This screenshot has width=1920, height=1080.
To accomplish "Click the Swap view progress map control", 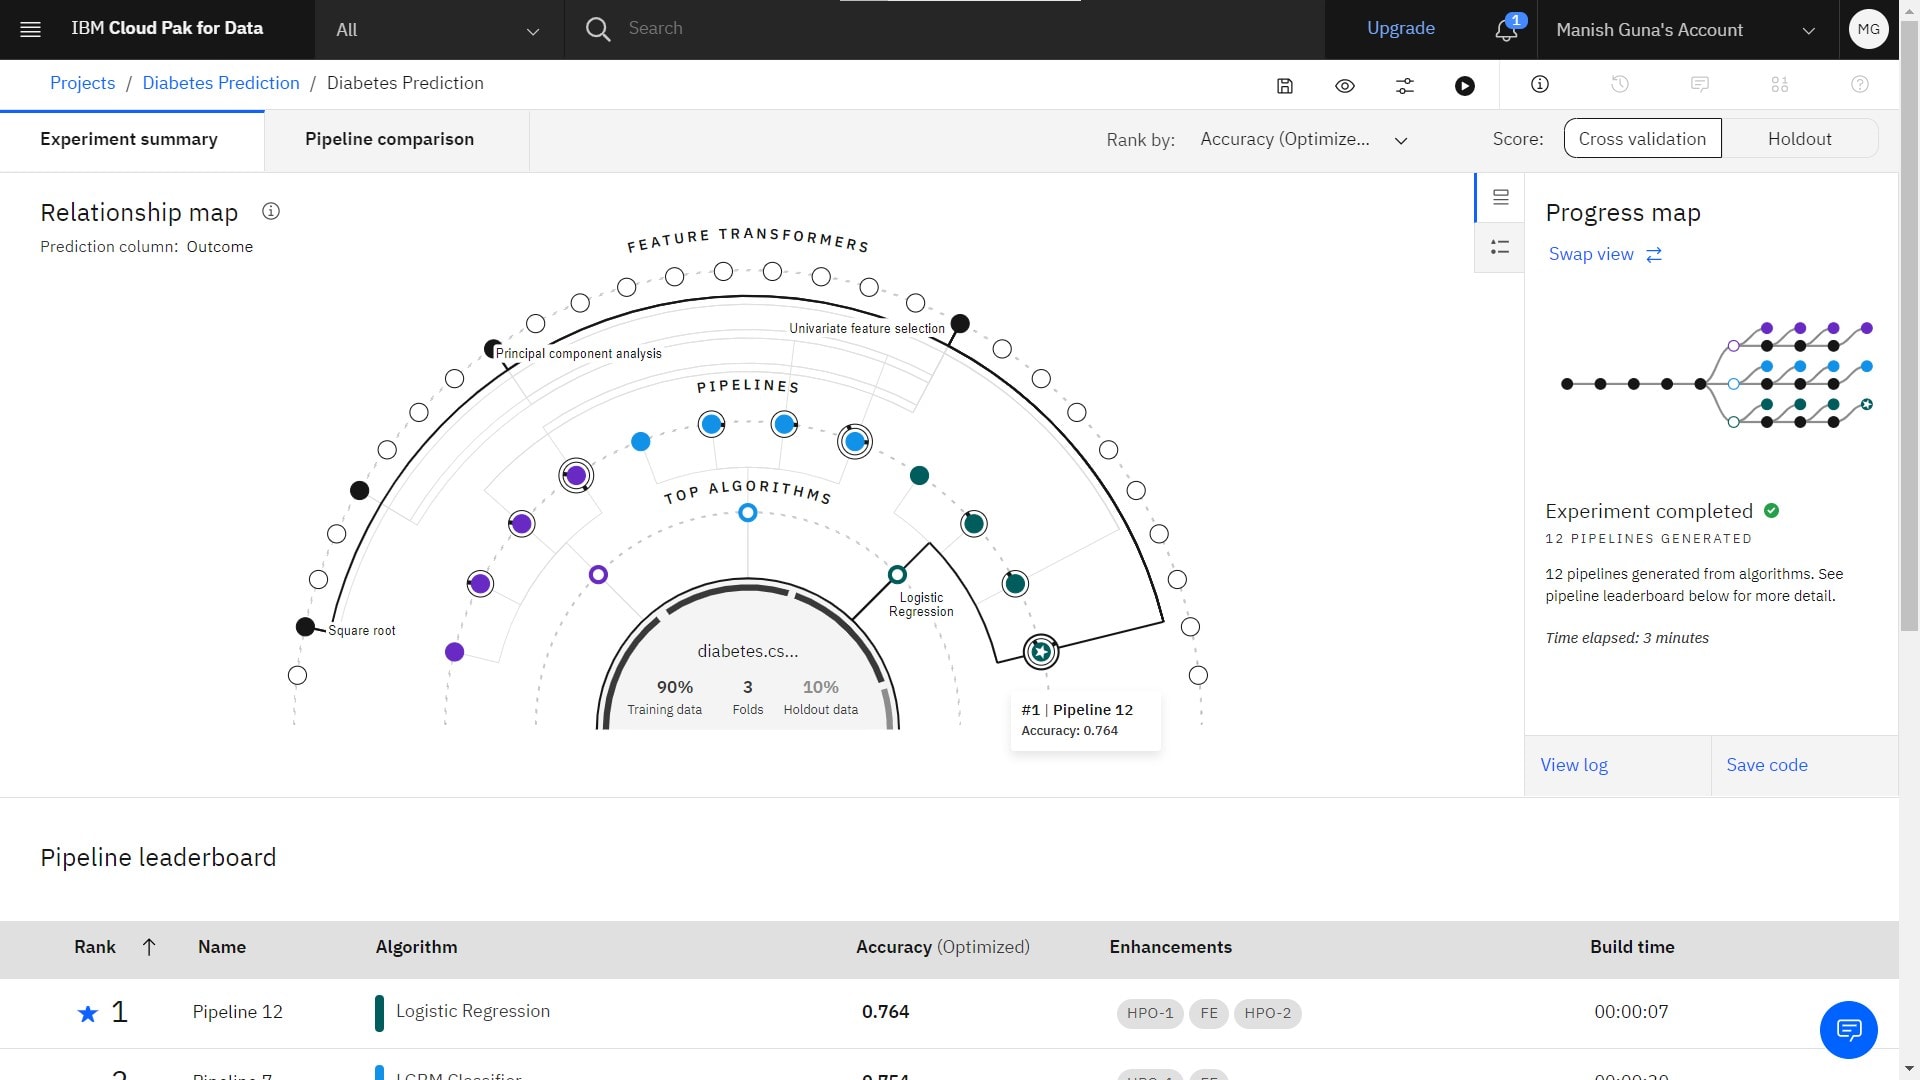I will point(1604,253).
